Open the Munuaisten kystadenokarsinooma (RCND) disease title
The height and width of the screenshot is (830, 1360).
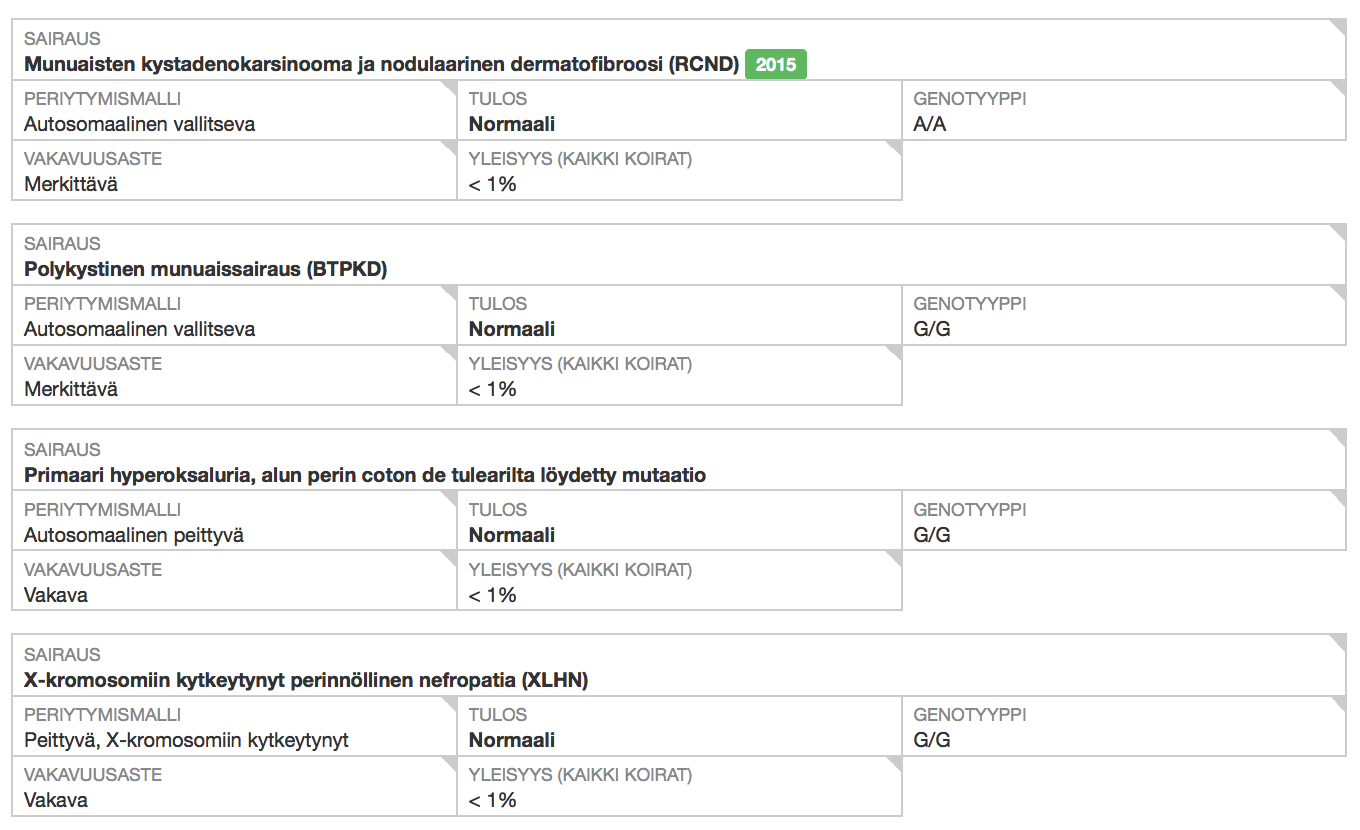[381, 65]
